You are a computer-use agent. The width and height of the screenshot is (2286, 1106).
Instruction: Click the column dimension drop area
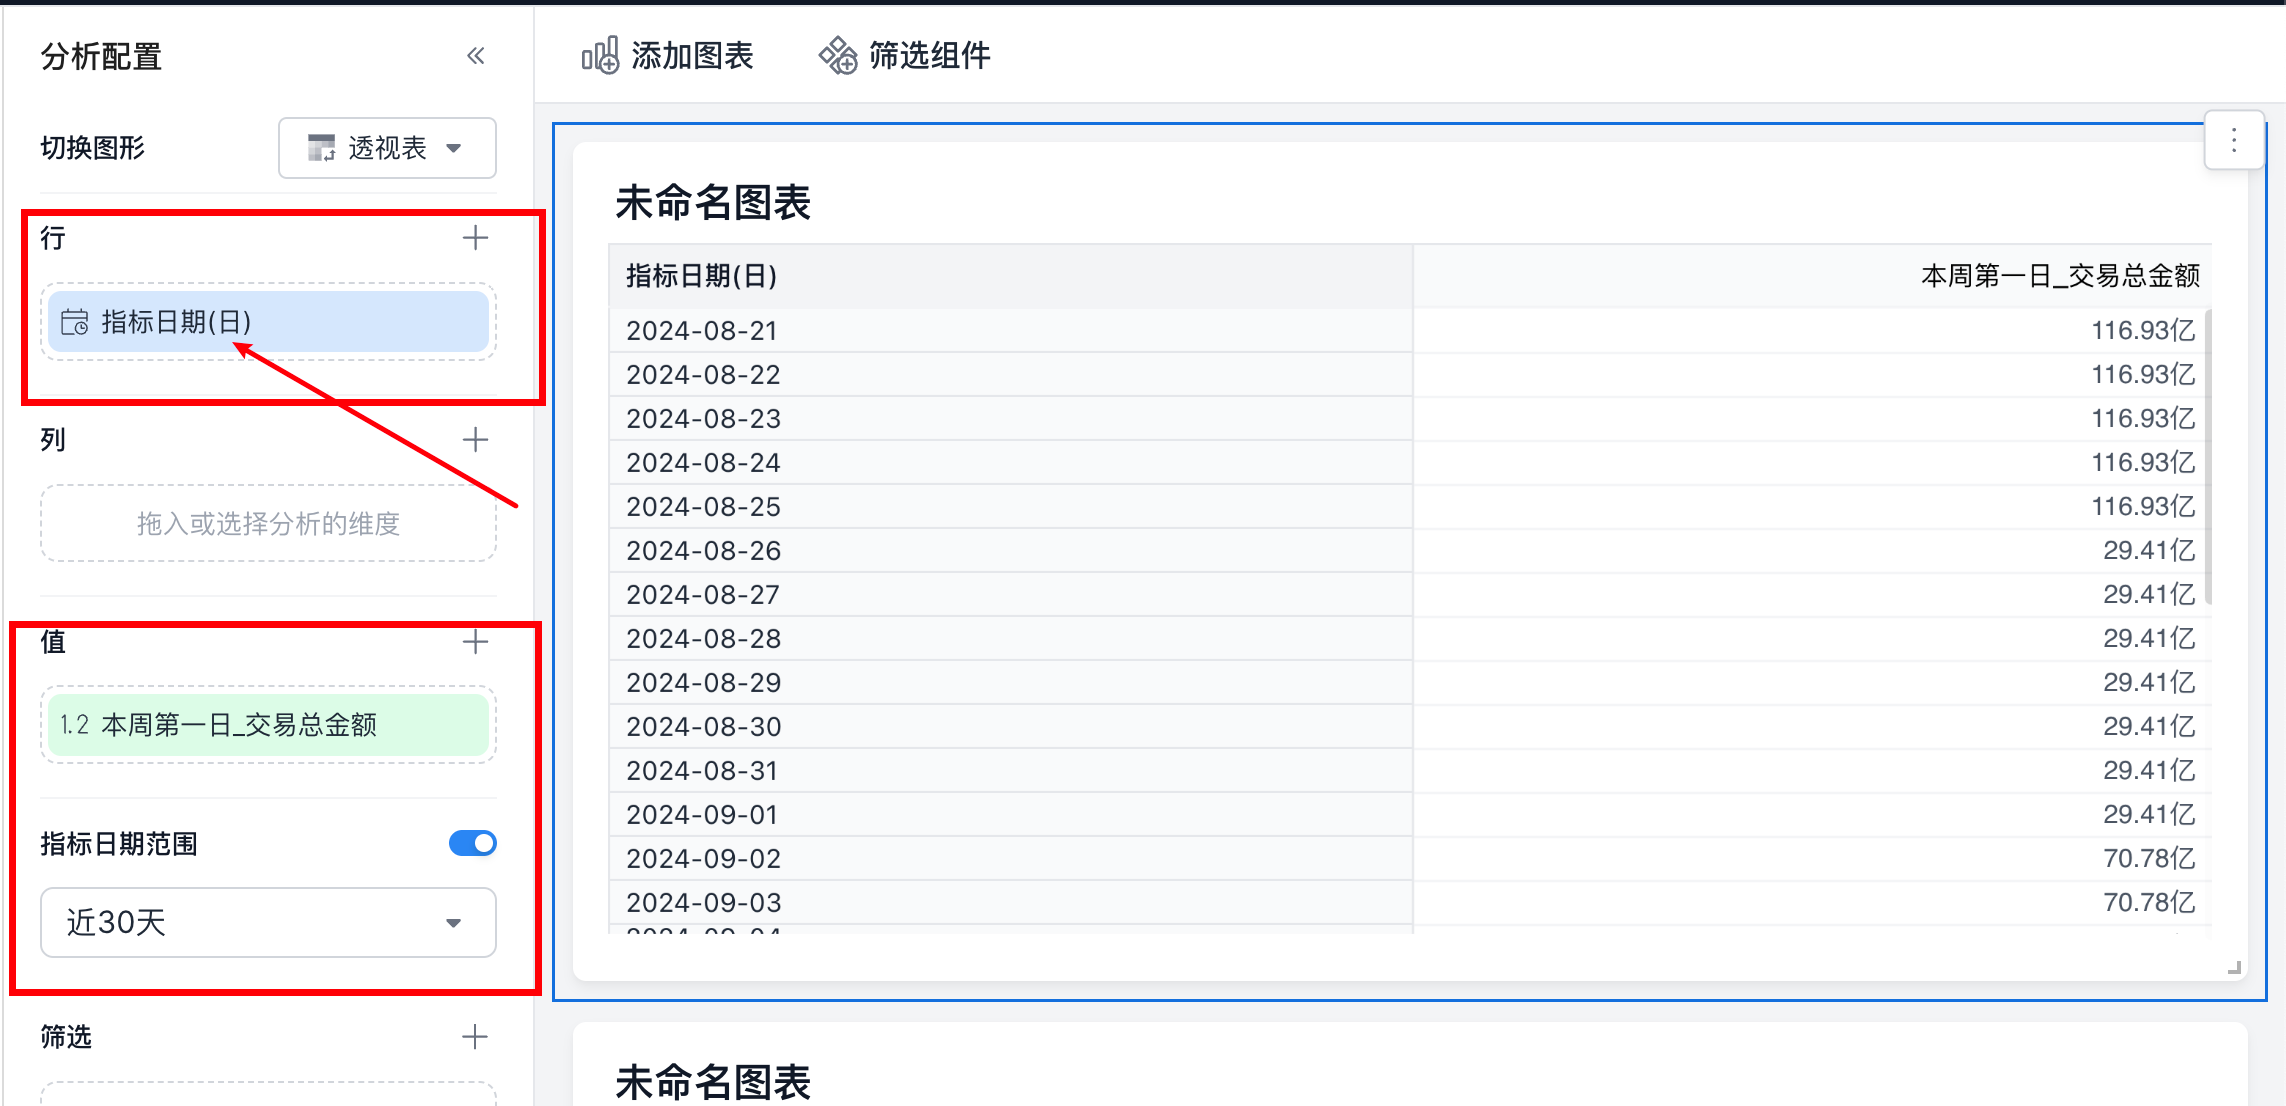(x=268, y=523)
